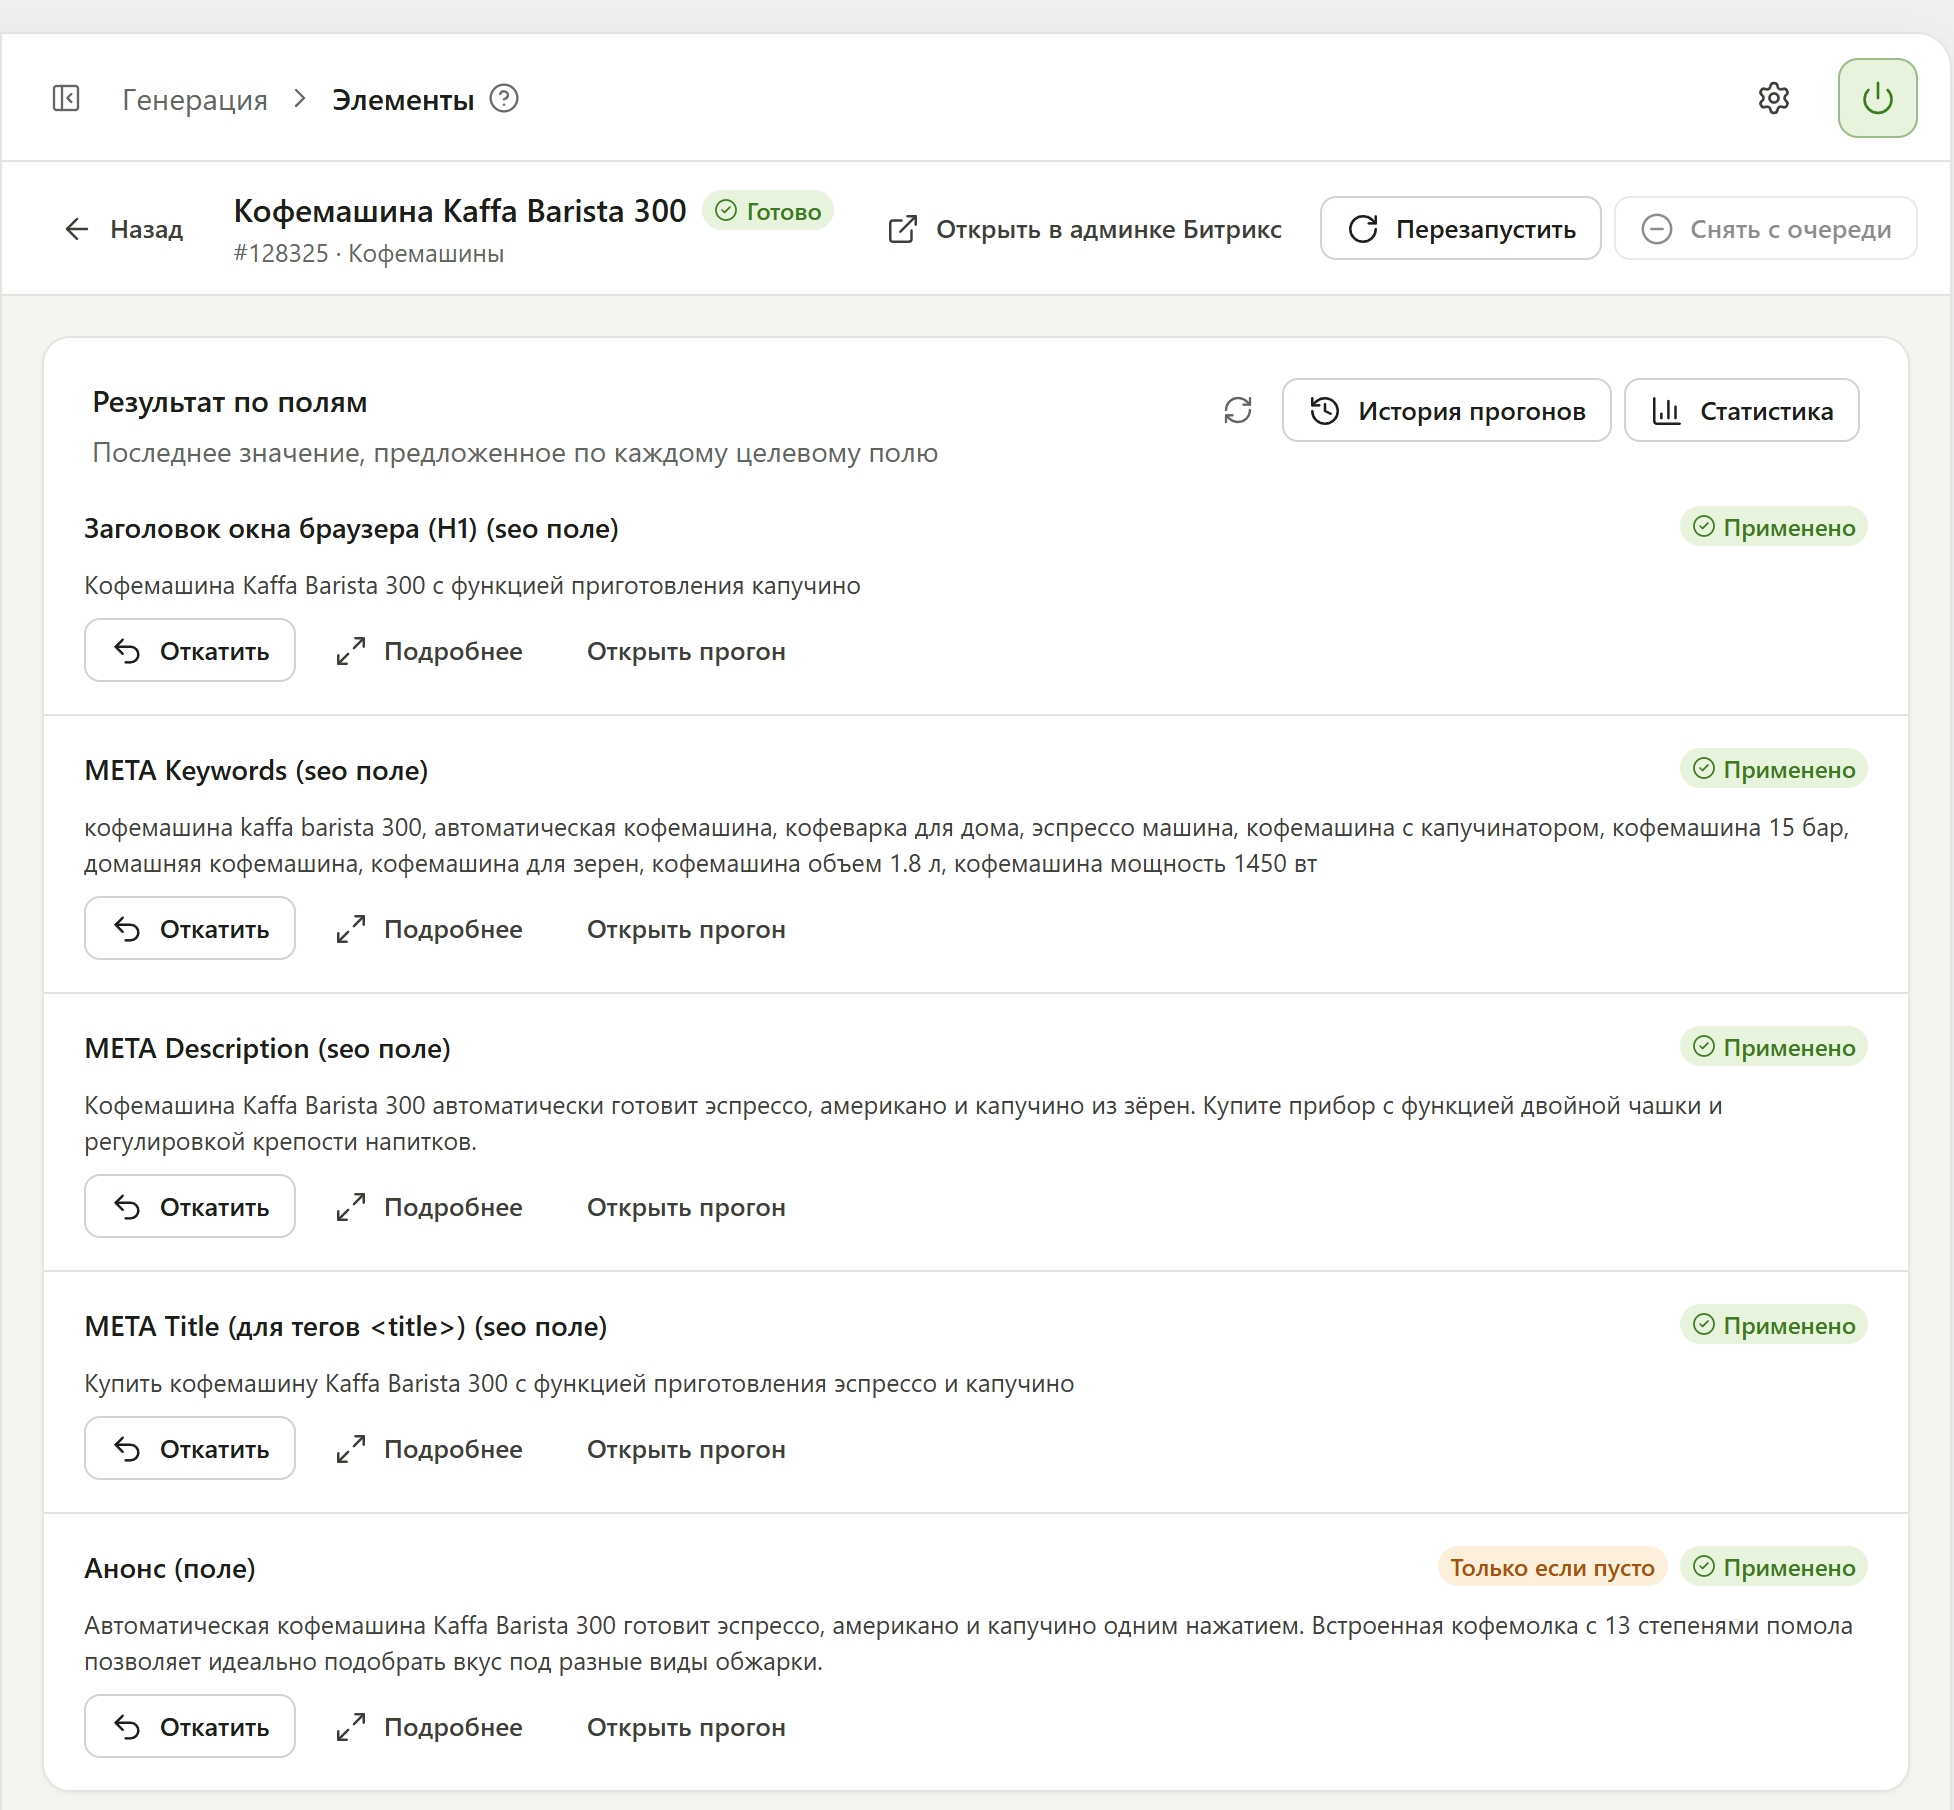Click Только если пусто badge
The image size is (1954, 1810).
[x=1552, y=1567]
